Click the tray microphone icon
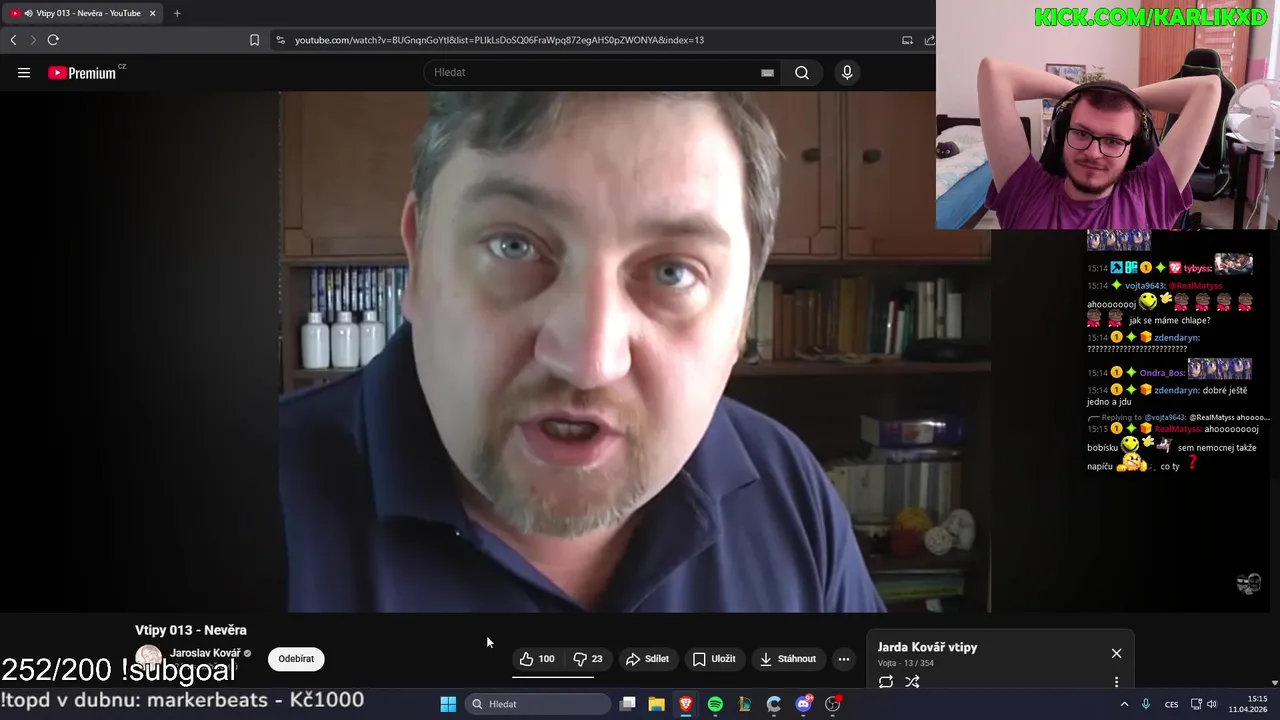 click(1146, 704)
